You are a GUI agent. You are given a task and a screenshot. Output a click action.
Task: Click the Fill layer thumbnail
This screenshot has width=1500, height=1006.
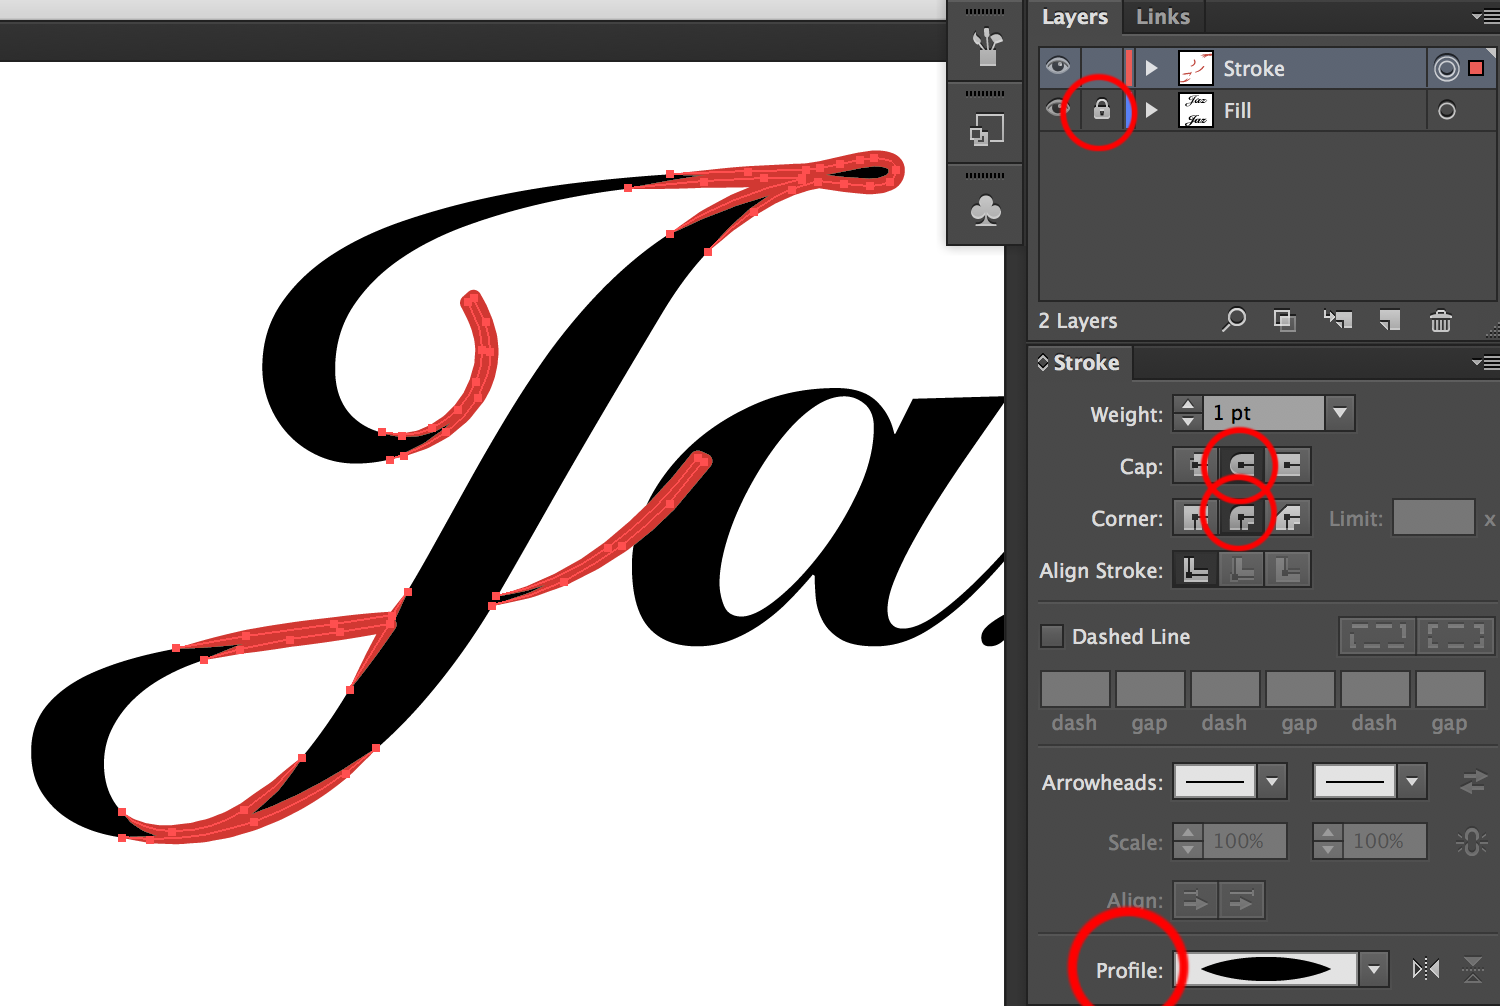tap(1196, 110)
